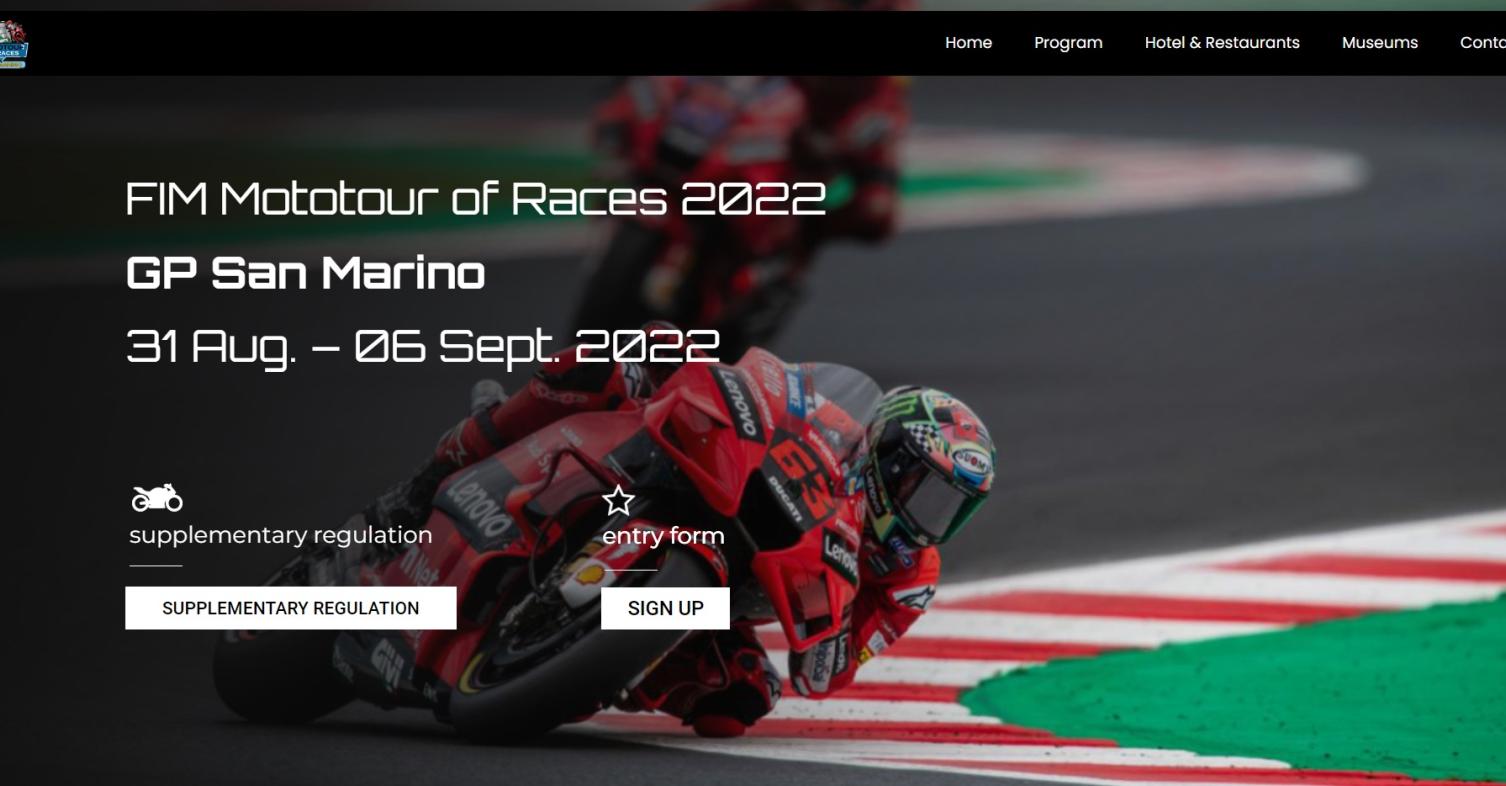Open the Home menu item
1506x786 pixels.
[968, 43]
